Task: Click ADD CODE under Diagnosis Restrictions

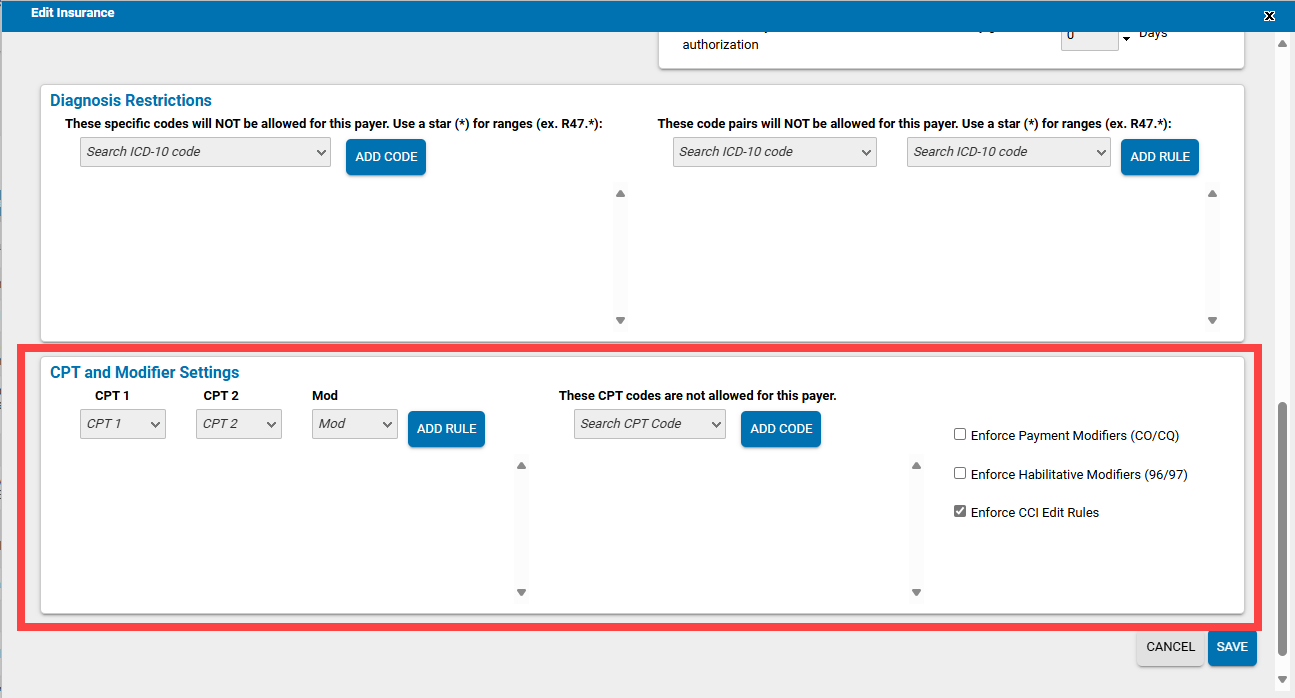Action: (385, 156)
